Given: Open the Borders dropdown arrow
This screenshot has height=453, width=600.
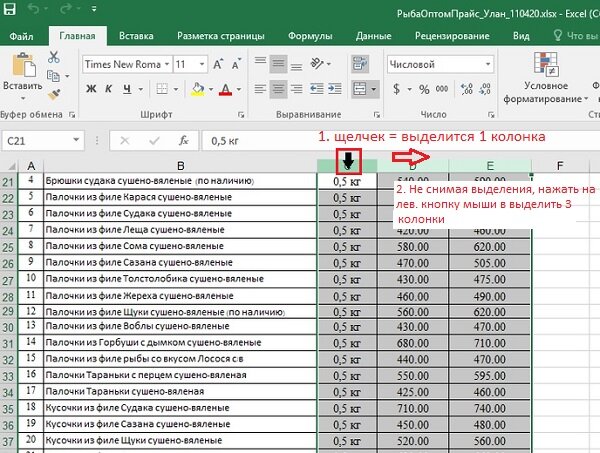Looking at the screenshot, I should click(176, 90).
